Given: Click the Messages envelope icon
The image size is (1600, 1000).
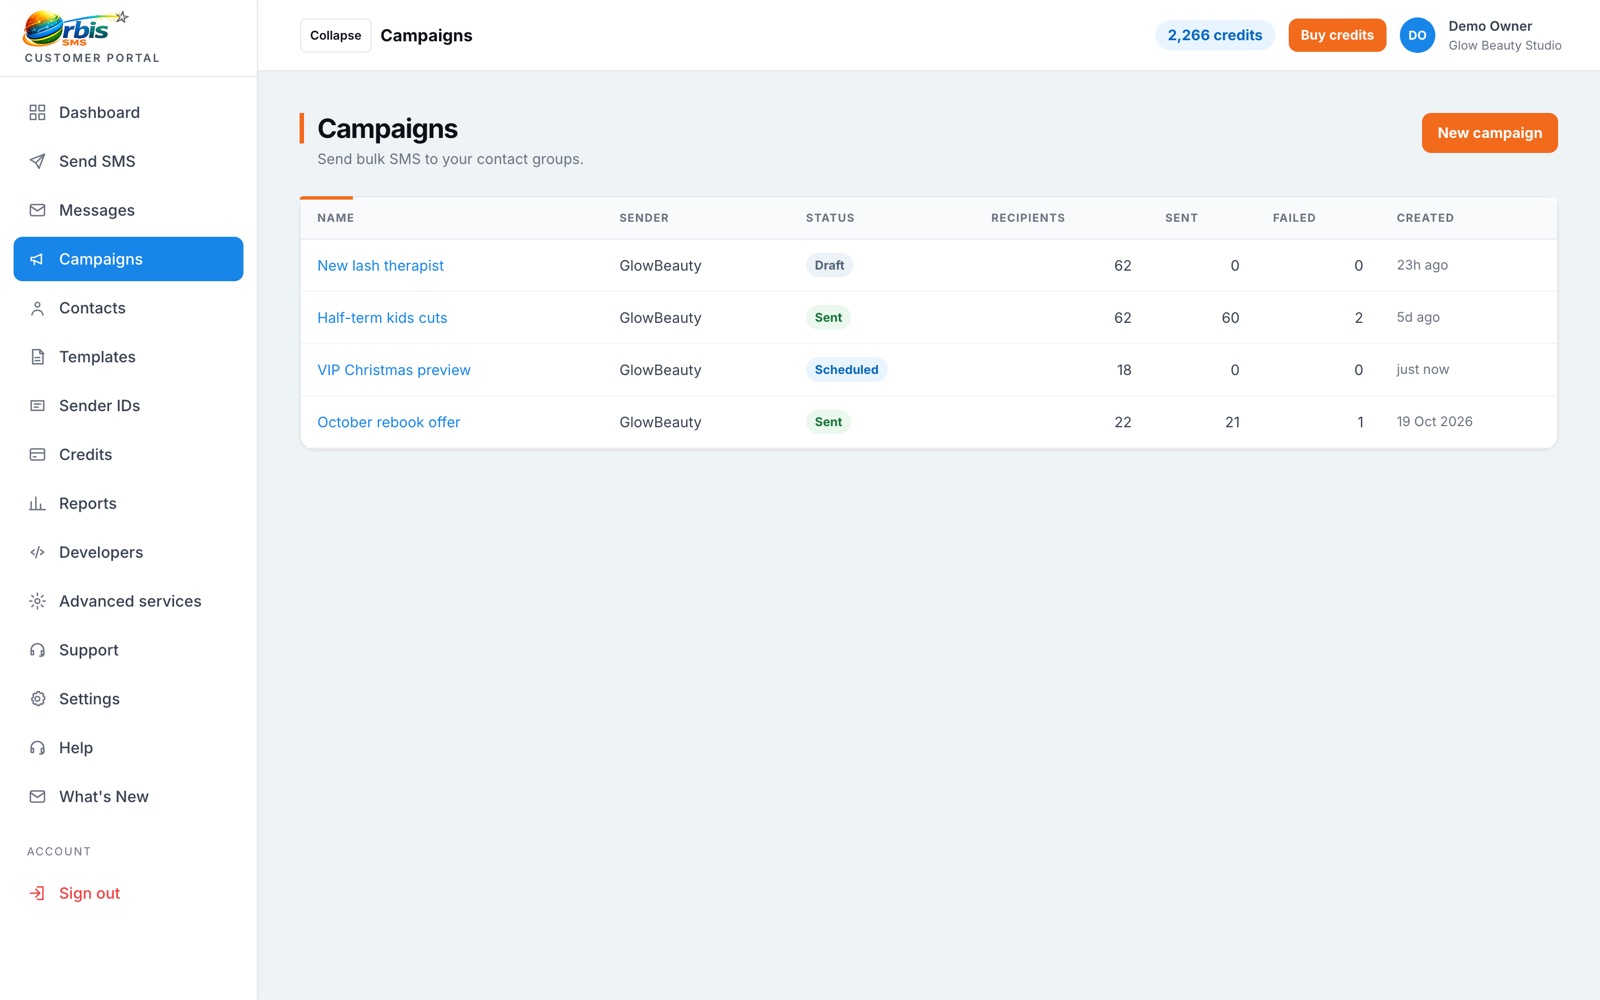Looking at the screenshot, I should (x=37, y=211).
